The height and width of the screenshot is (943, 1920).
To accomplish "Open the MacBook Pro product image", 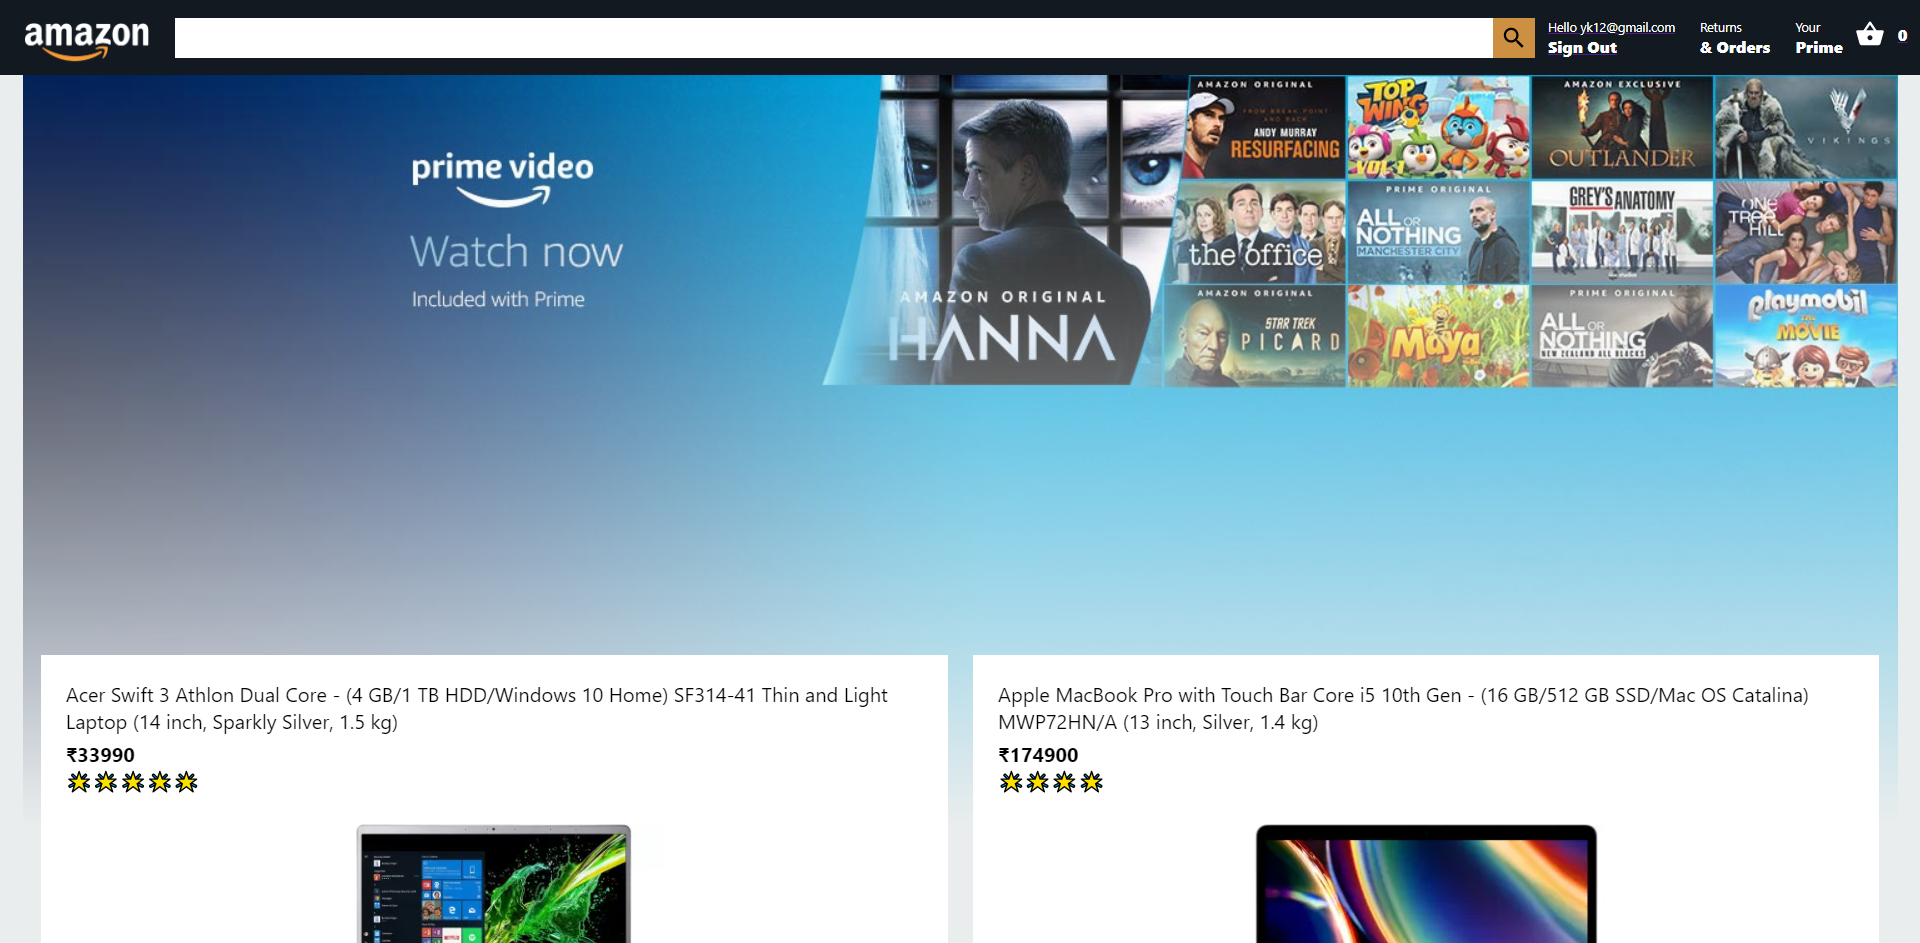I will coord(1426,884).
